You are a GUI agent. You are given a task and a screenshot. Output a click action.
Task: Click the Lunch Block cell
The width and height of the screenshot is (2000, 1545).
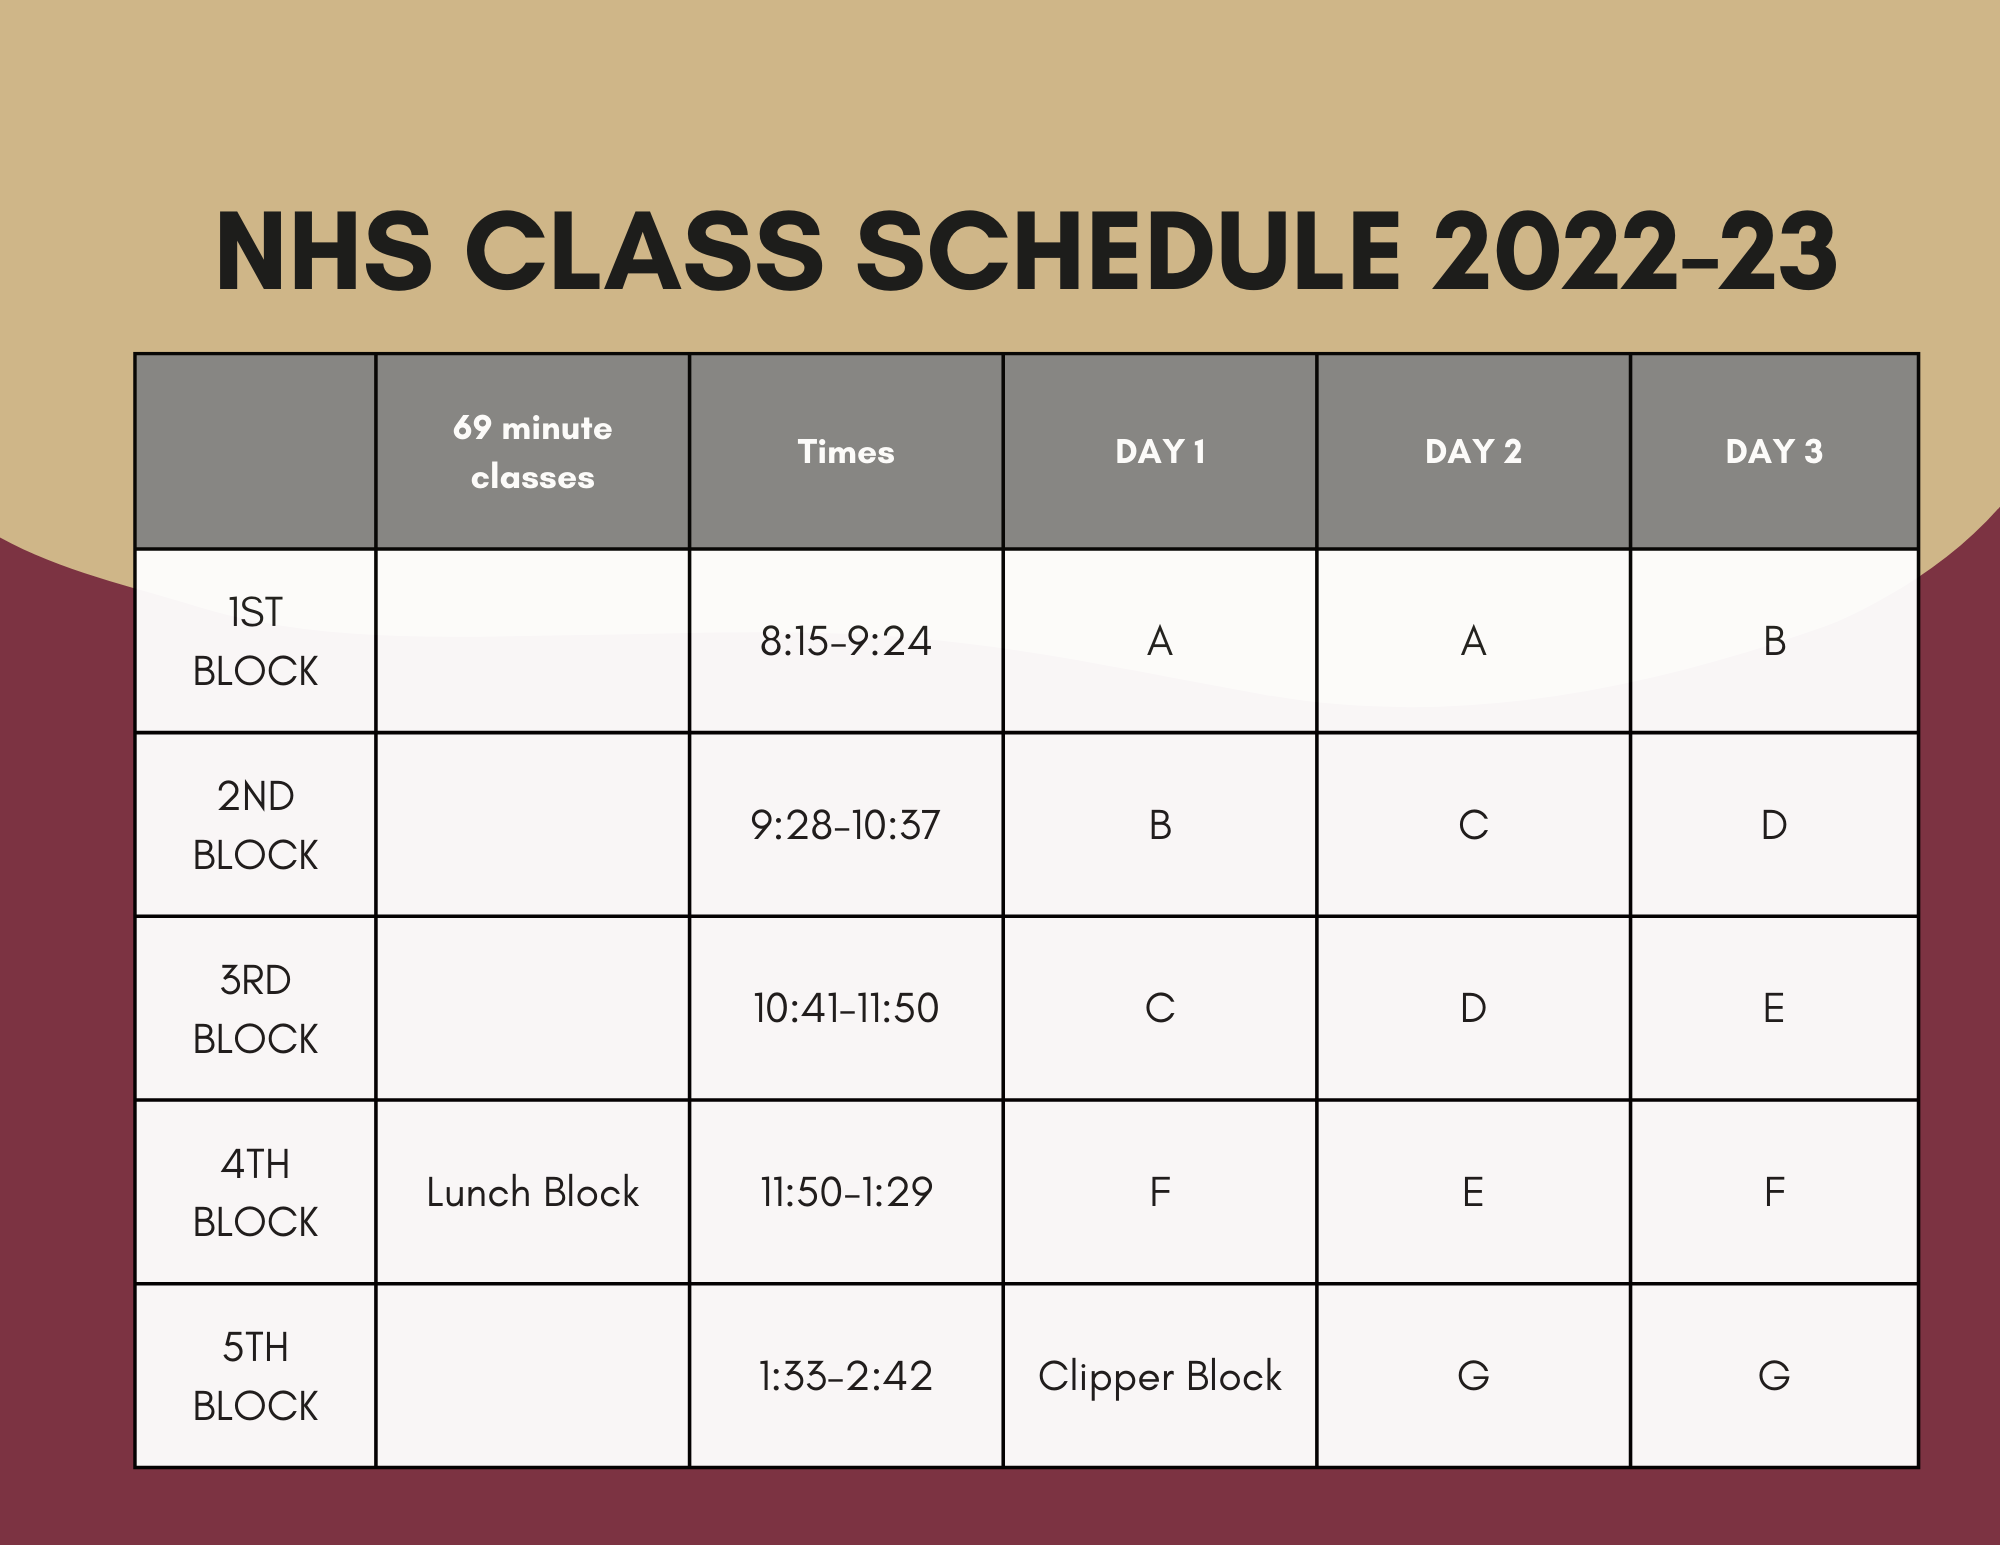tap(532, 1192)
